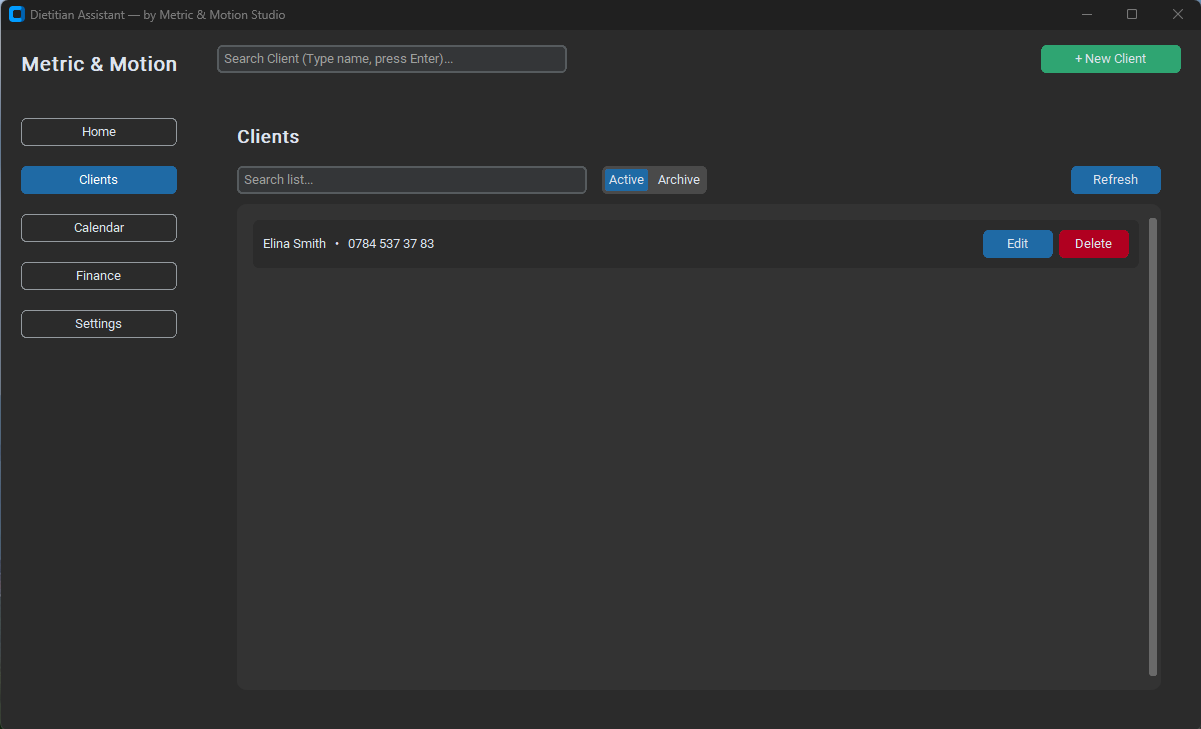Edit the Elina Smith client
This screenshot has height=729, width=1201.
coord(1018,244)
